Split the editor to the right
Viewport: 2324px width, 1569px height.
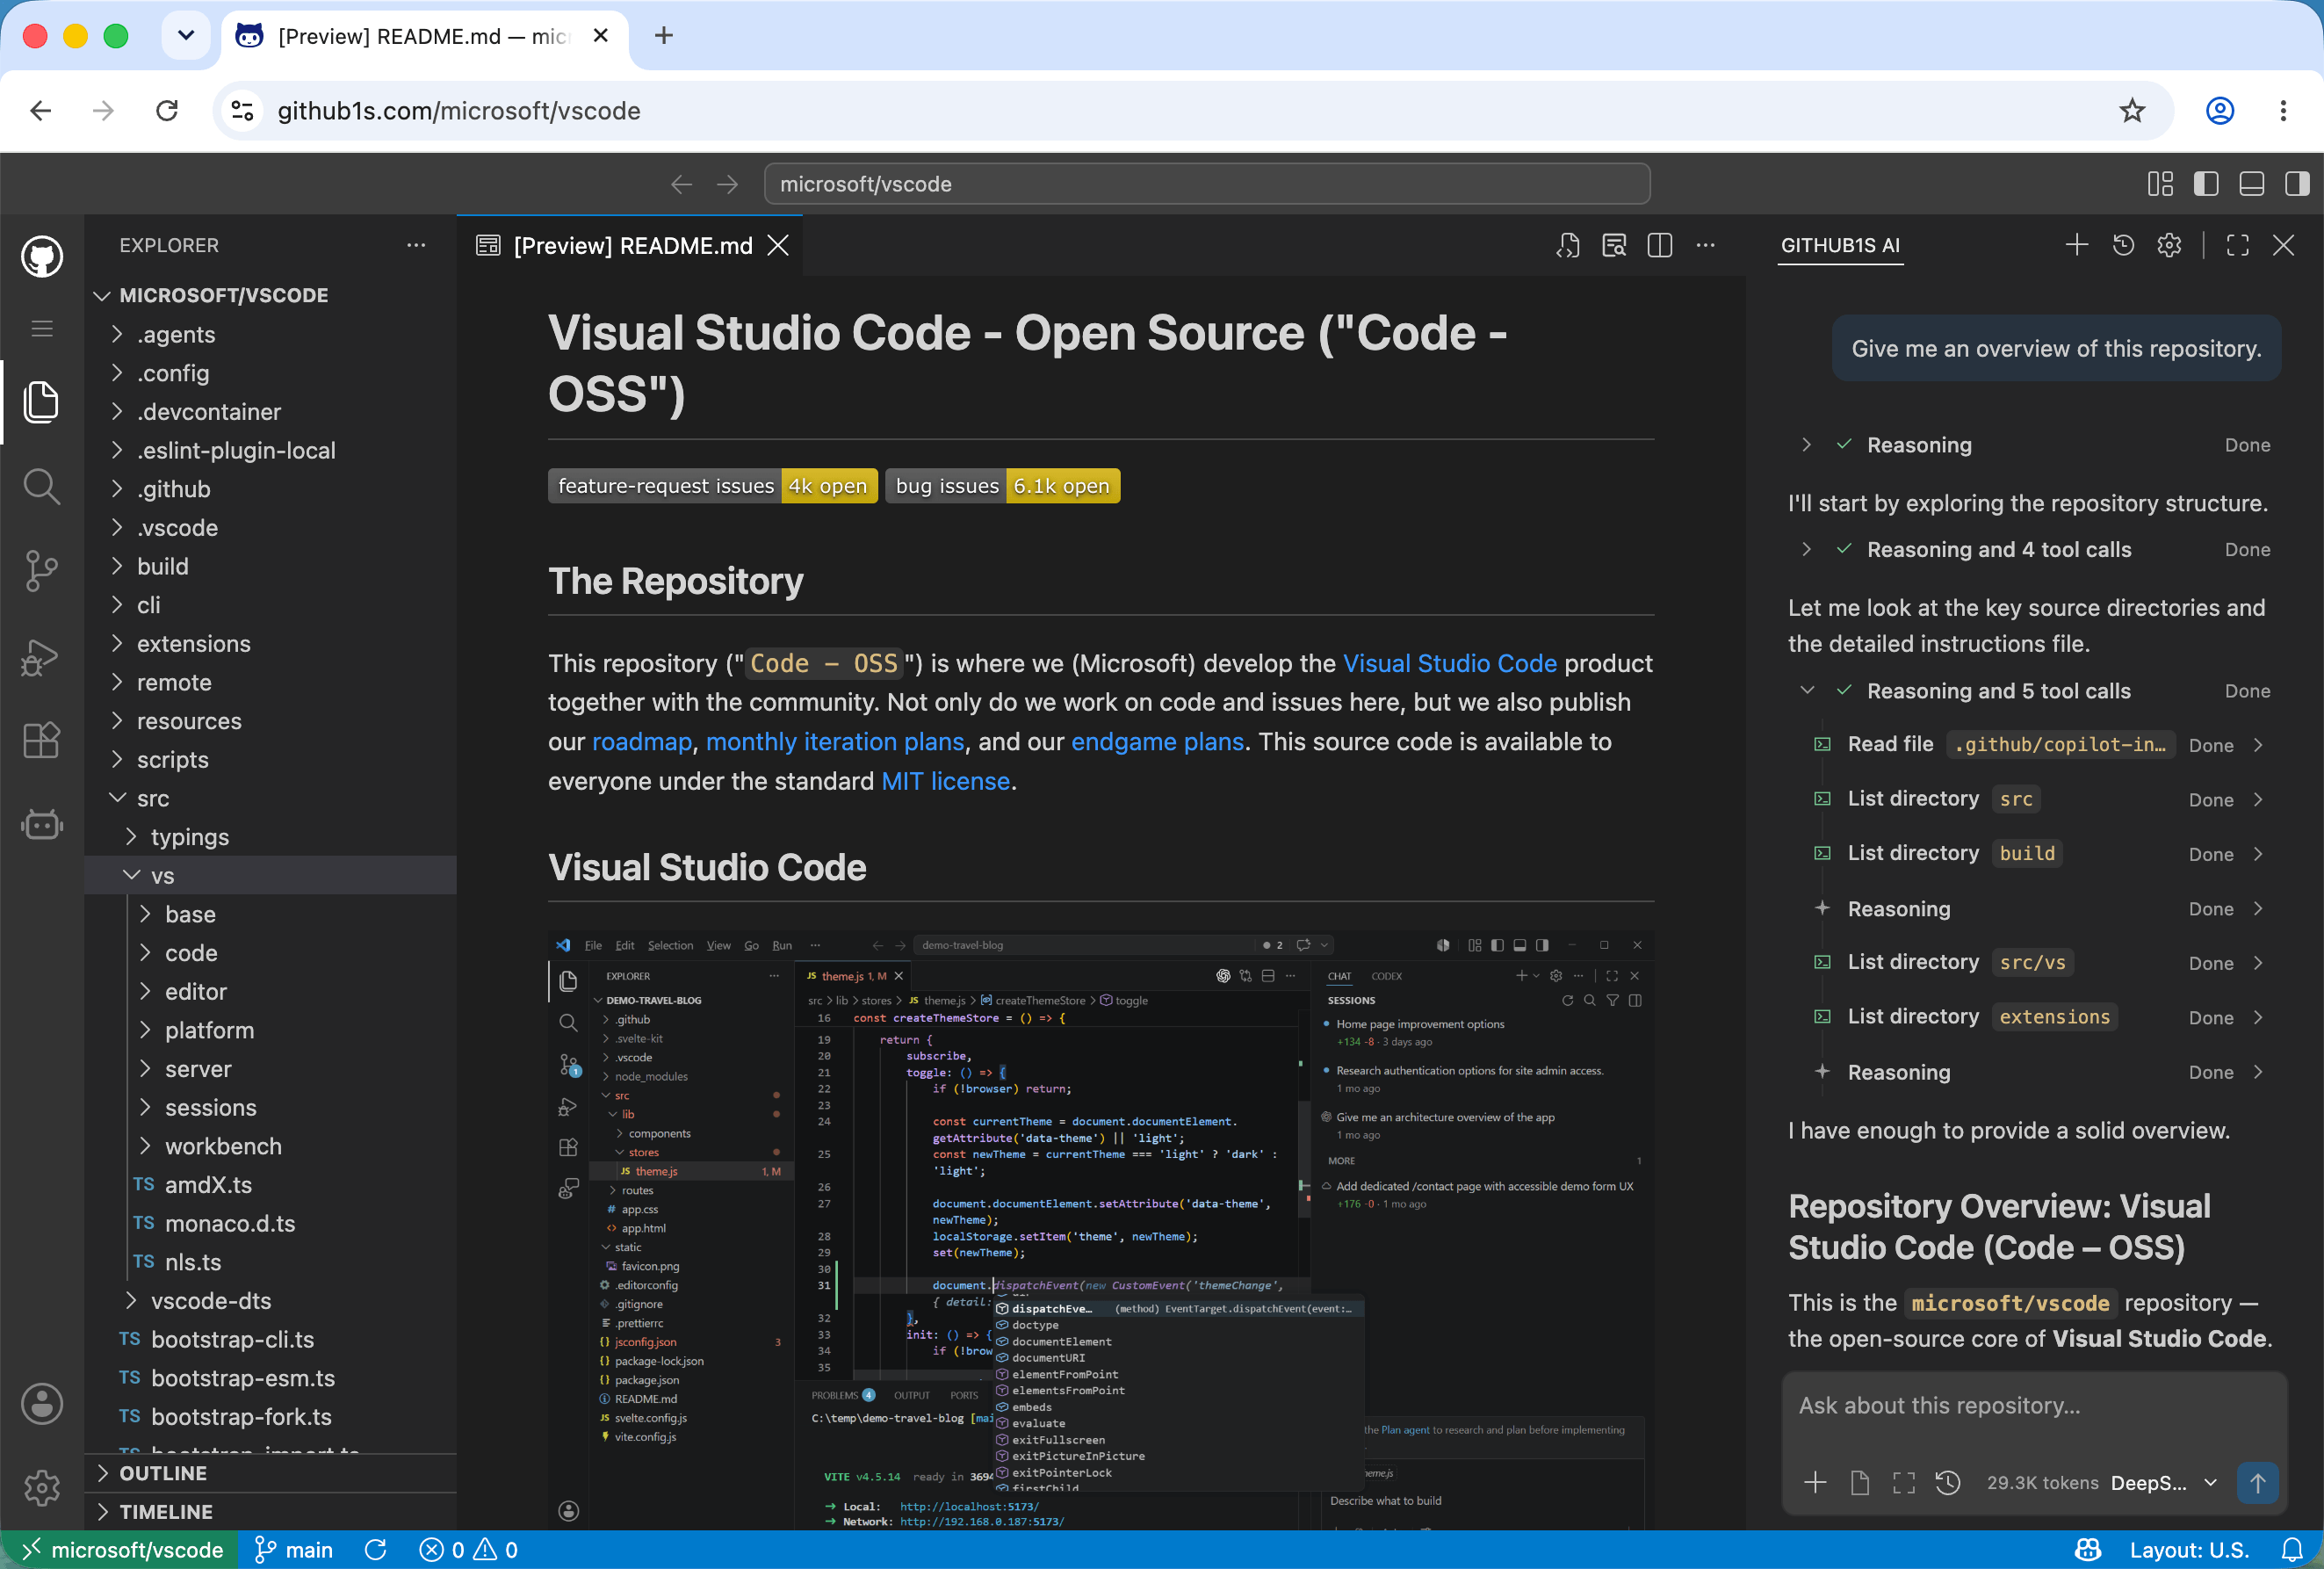(1660, 245)
